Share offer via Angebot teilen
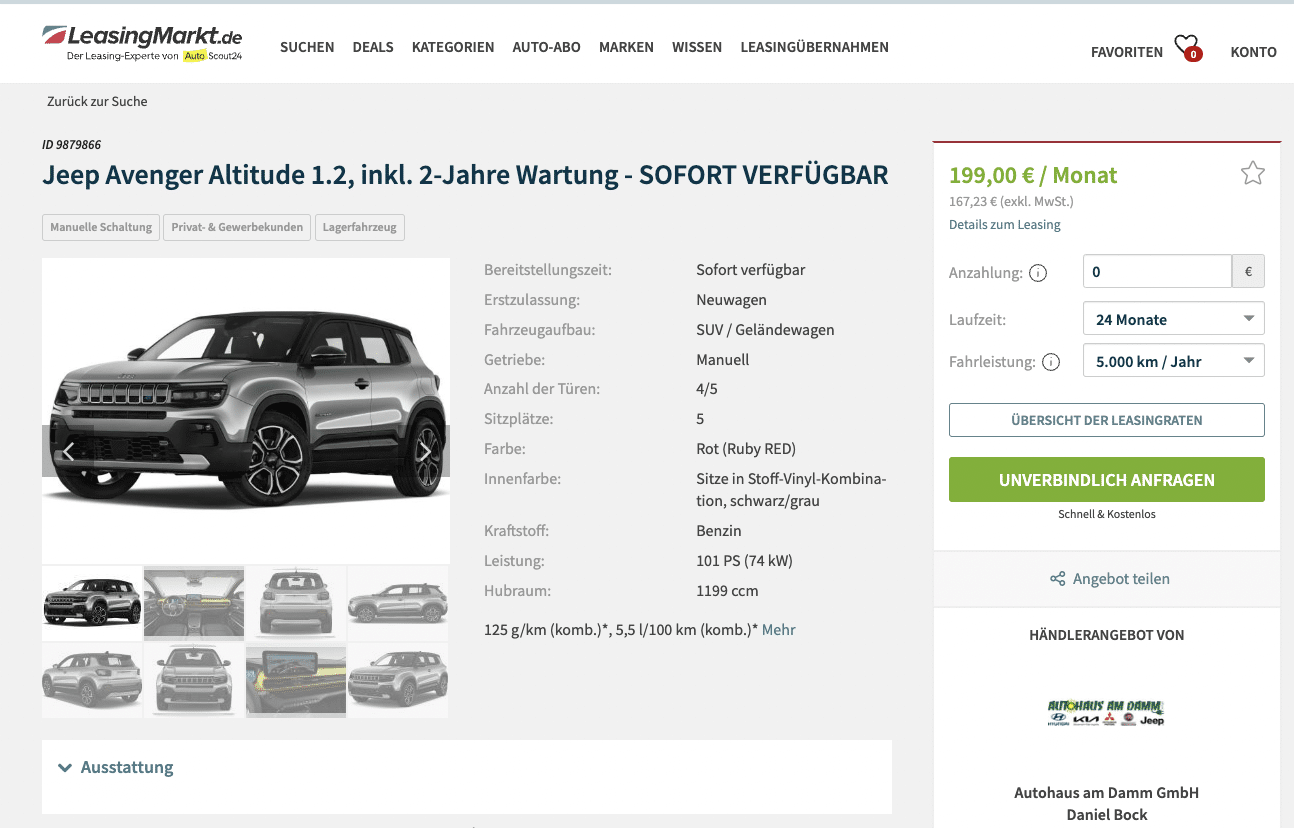Screen dimensions: 1294x828 tap(1109, 579)
